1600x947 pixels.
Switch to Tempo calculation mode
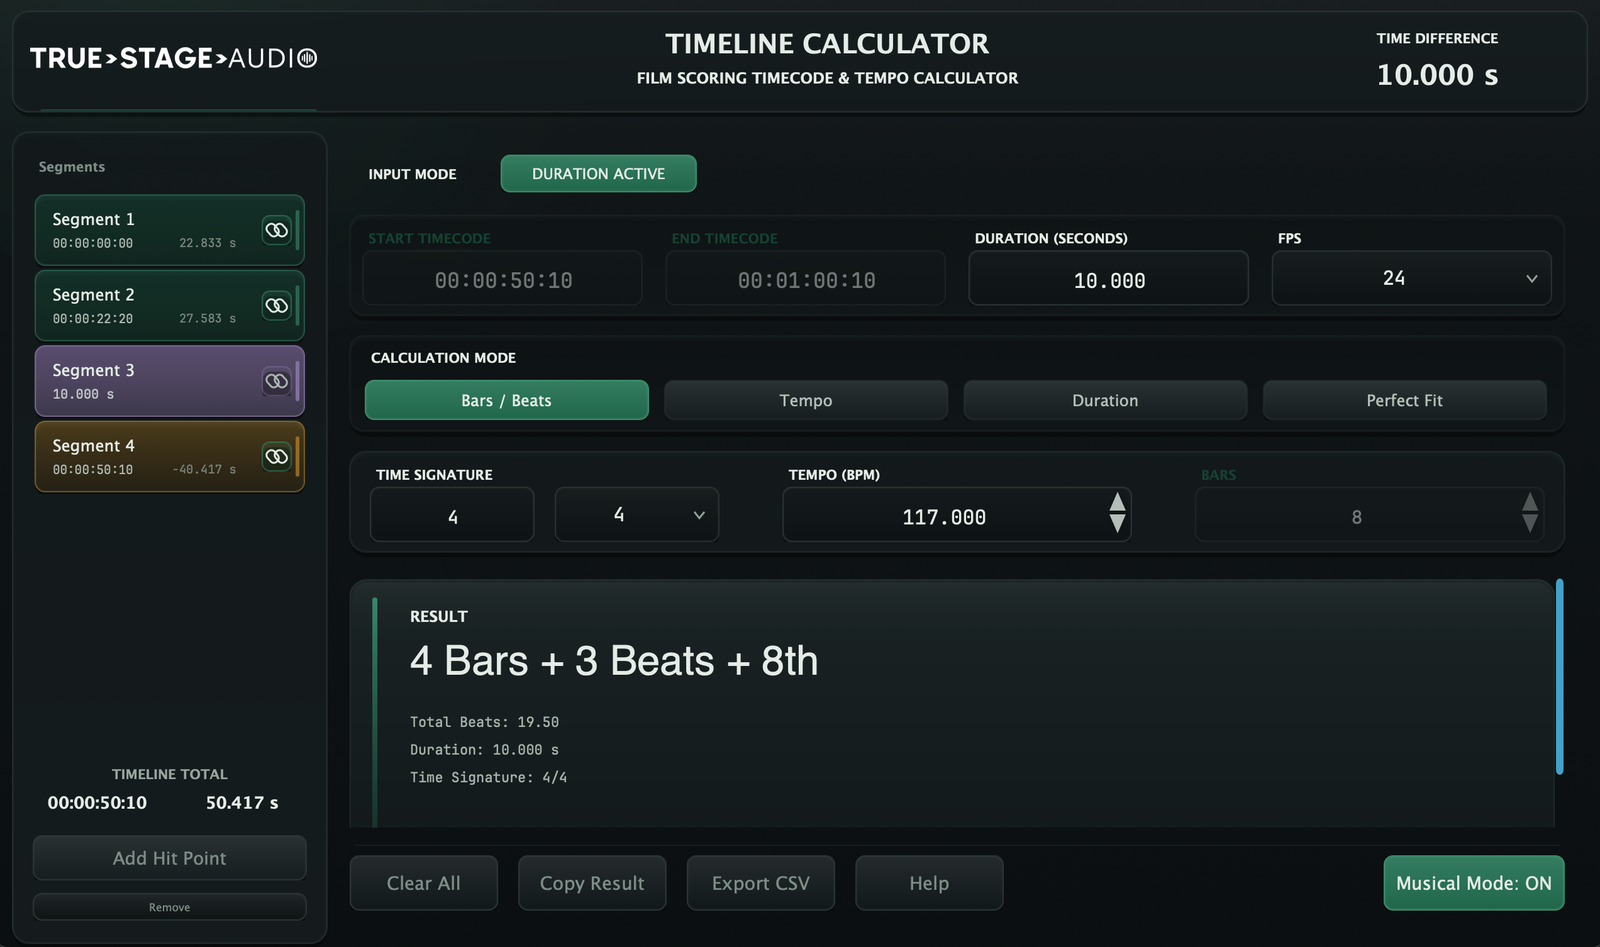point(806,400)
